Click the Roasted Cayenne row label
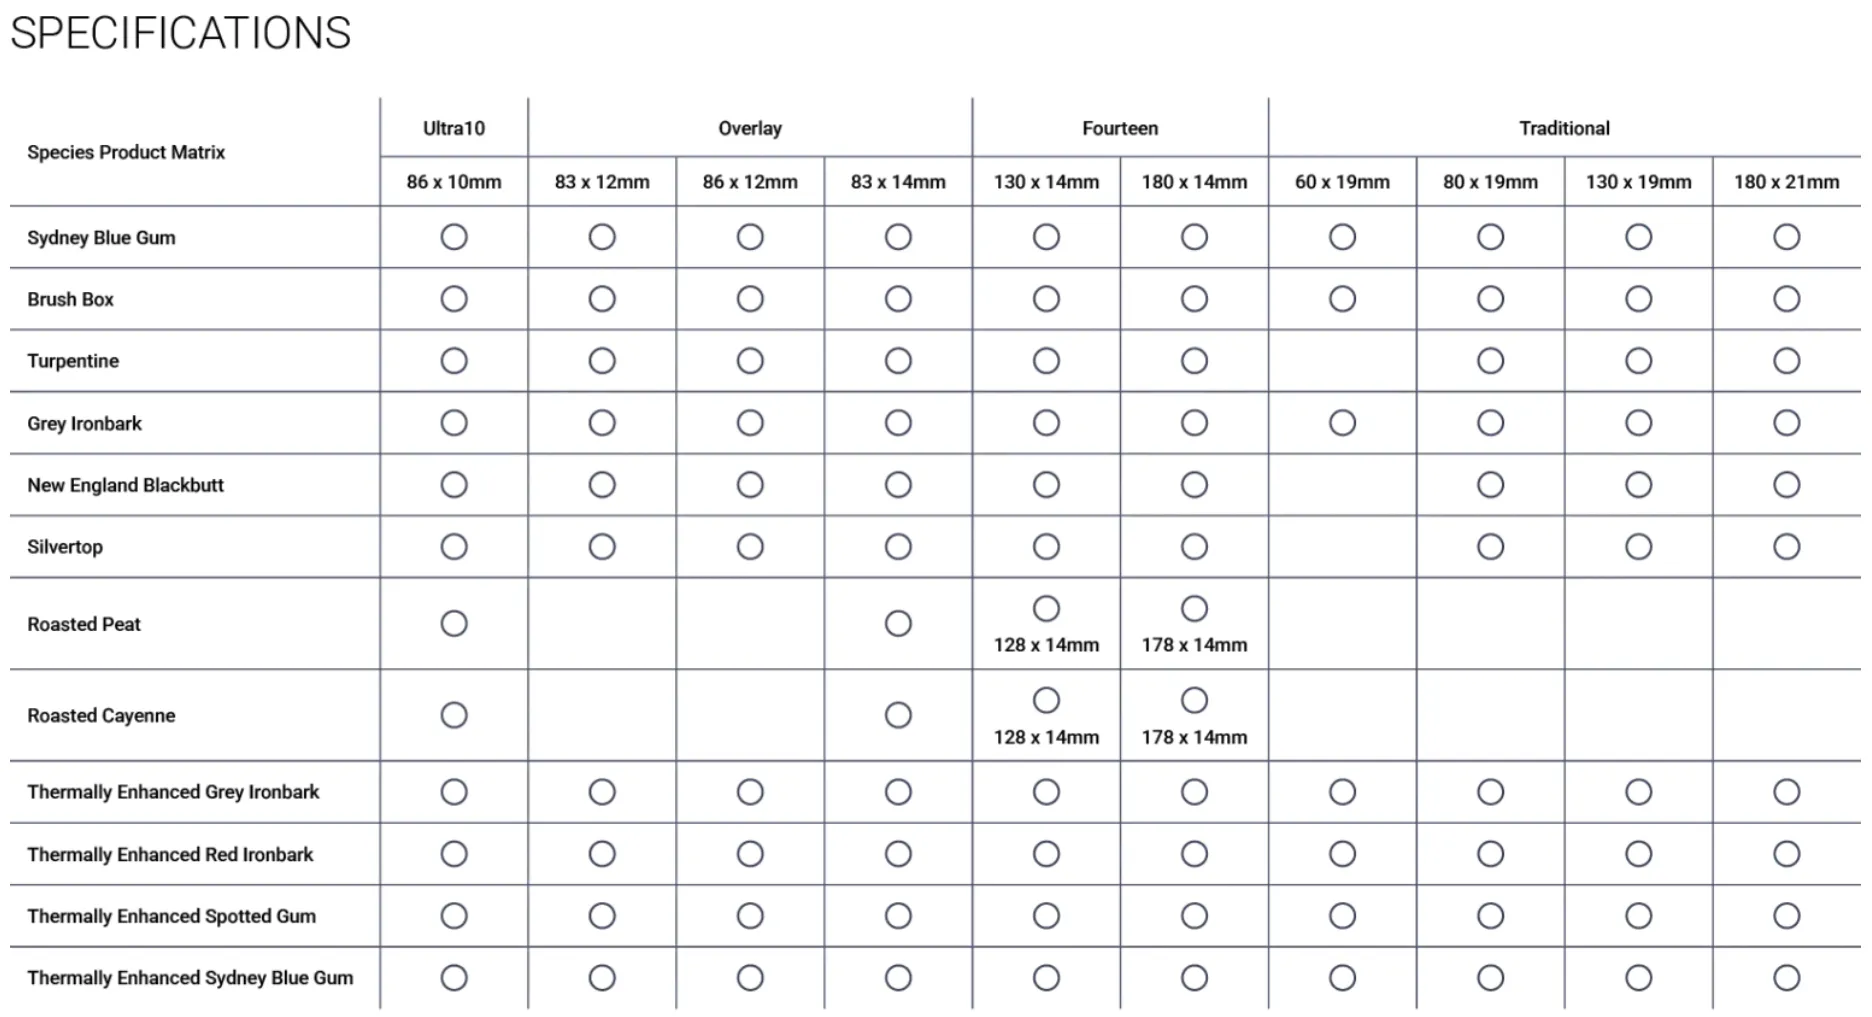Viewport: 1872px width, 1017px height. (x=101, y=716)
